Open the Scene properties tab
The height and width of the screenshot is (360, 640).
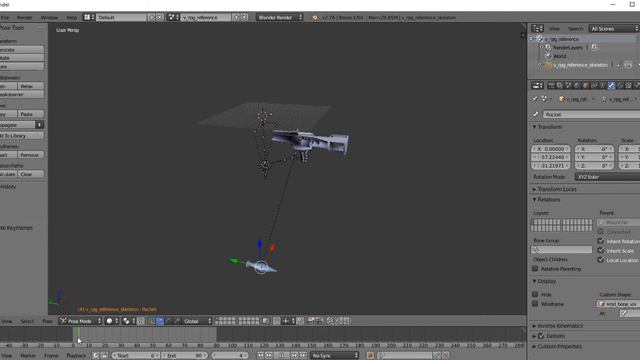pos(567,85)
